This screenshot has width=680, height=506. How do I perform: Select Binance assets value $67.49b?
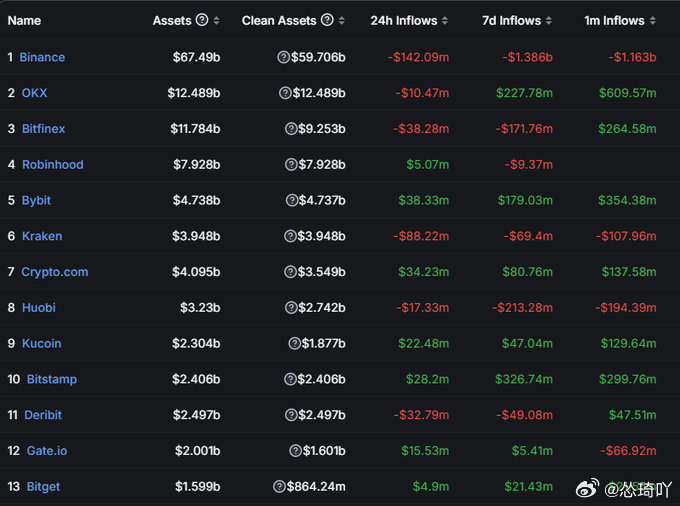click(x=196, y=57)
